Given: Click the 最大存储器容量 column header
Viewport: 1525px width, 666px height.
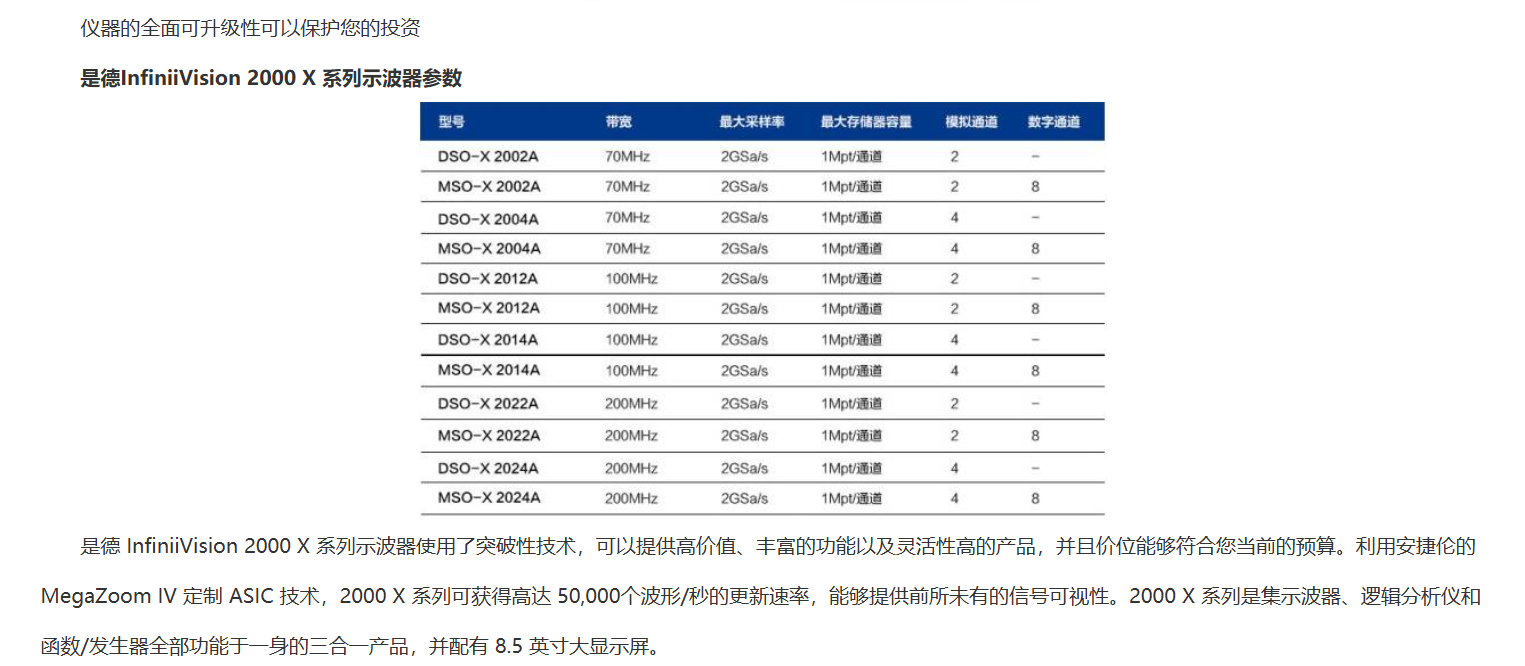Looking at the screenshot, I should tap(866, 122).
